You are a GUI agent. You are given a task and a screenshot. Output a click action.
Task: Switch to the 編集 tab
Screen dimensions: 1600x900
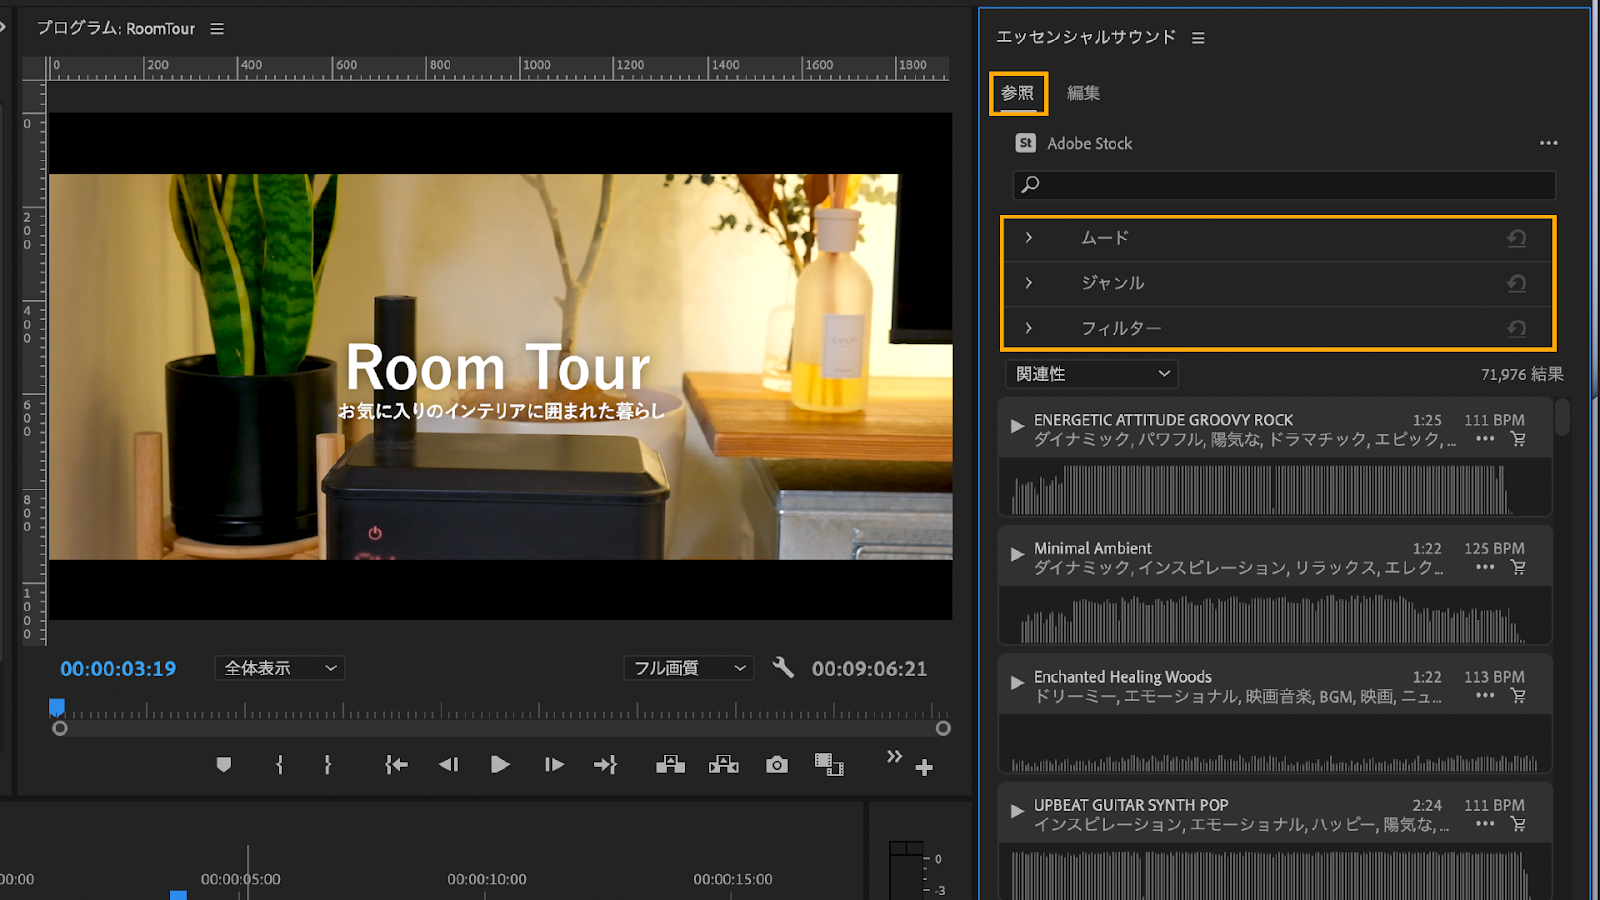1083,93
